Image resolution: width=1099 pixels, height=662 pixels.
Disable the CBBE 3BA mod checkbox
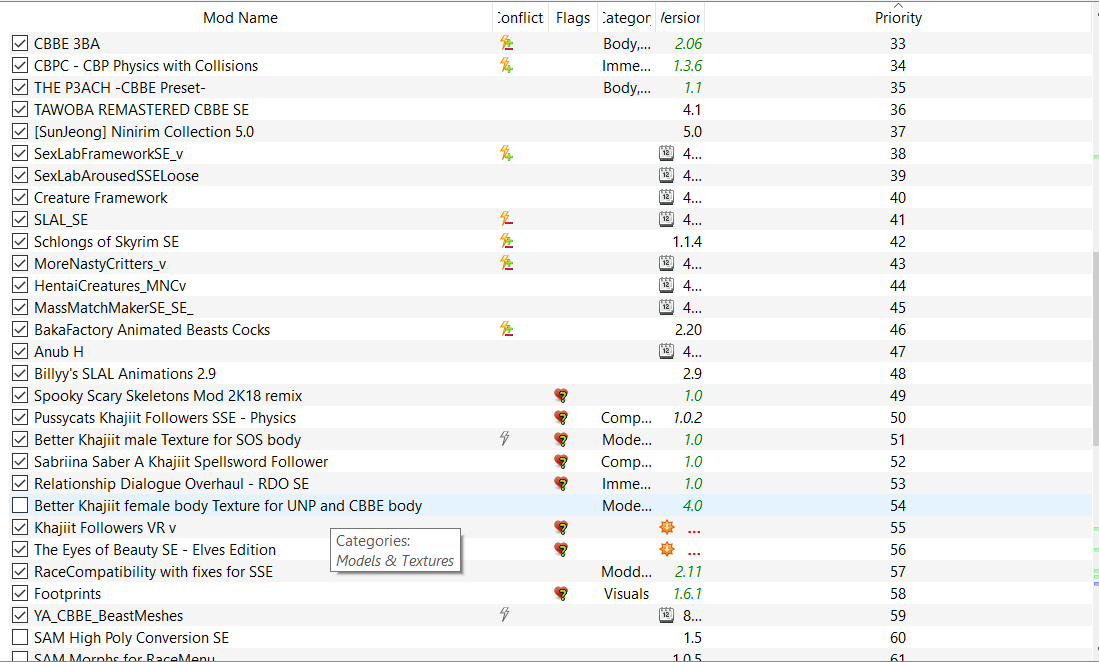pos(20,43)
